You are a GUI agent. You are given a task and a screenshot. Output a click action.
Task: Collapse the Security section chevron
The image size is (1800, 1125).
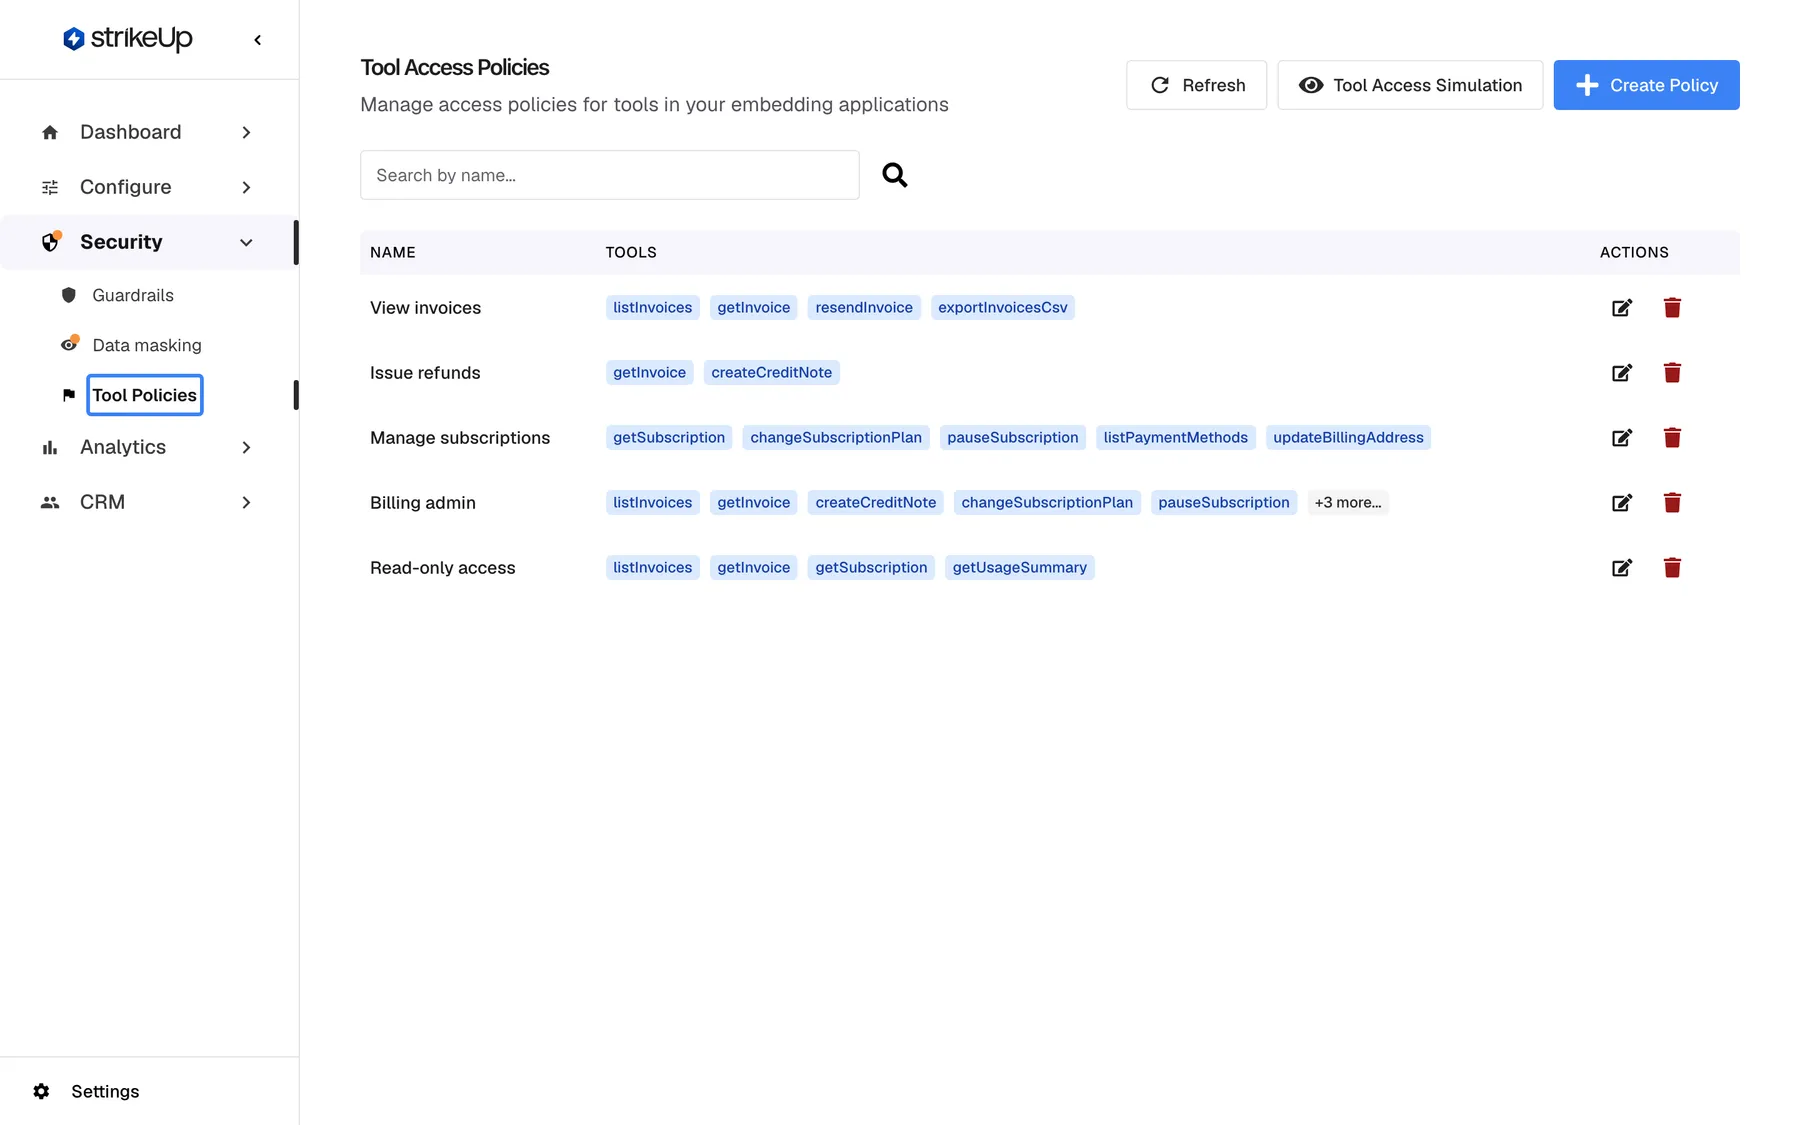click(246, 242)
